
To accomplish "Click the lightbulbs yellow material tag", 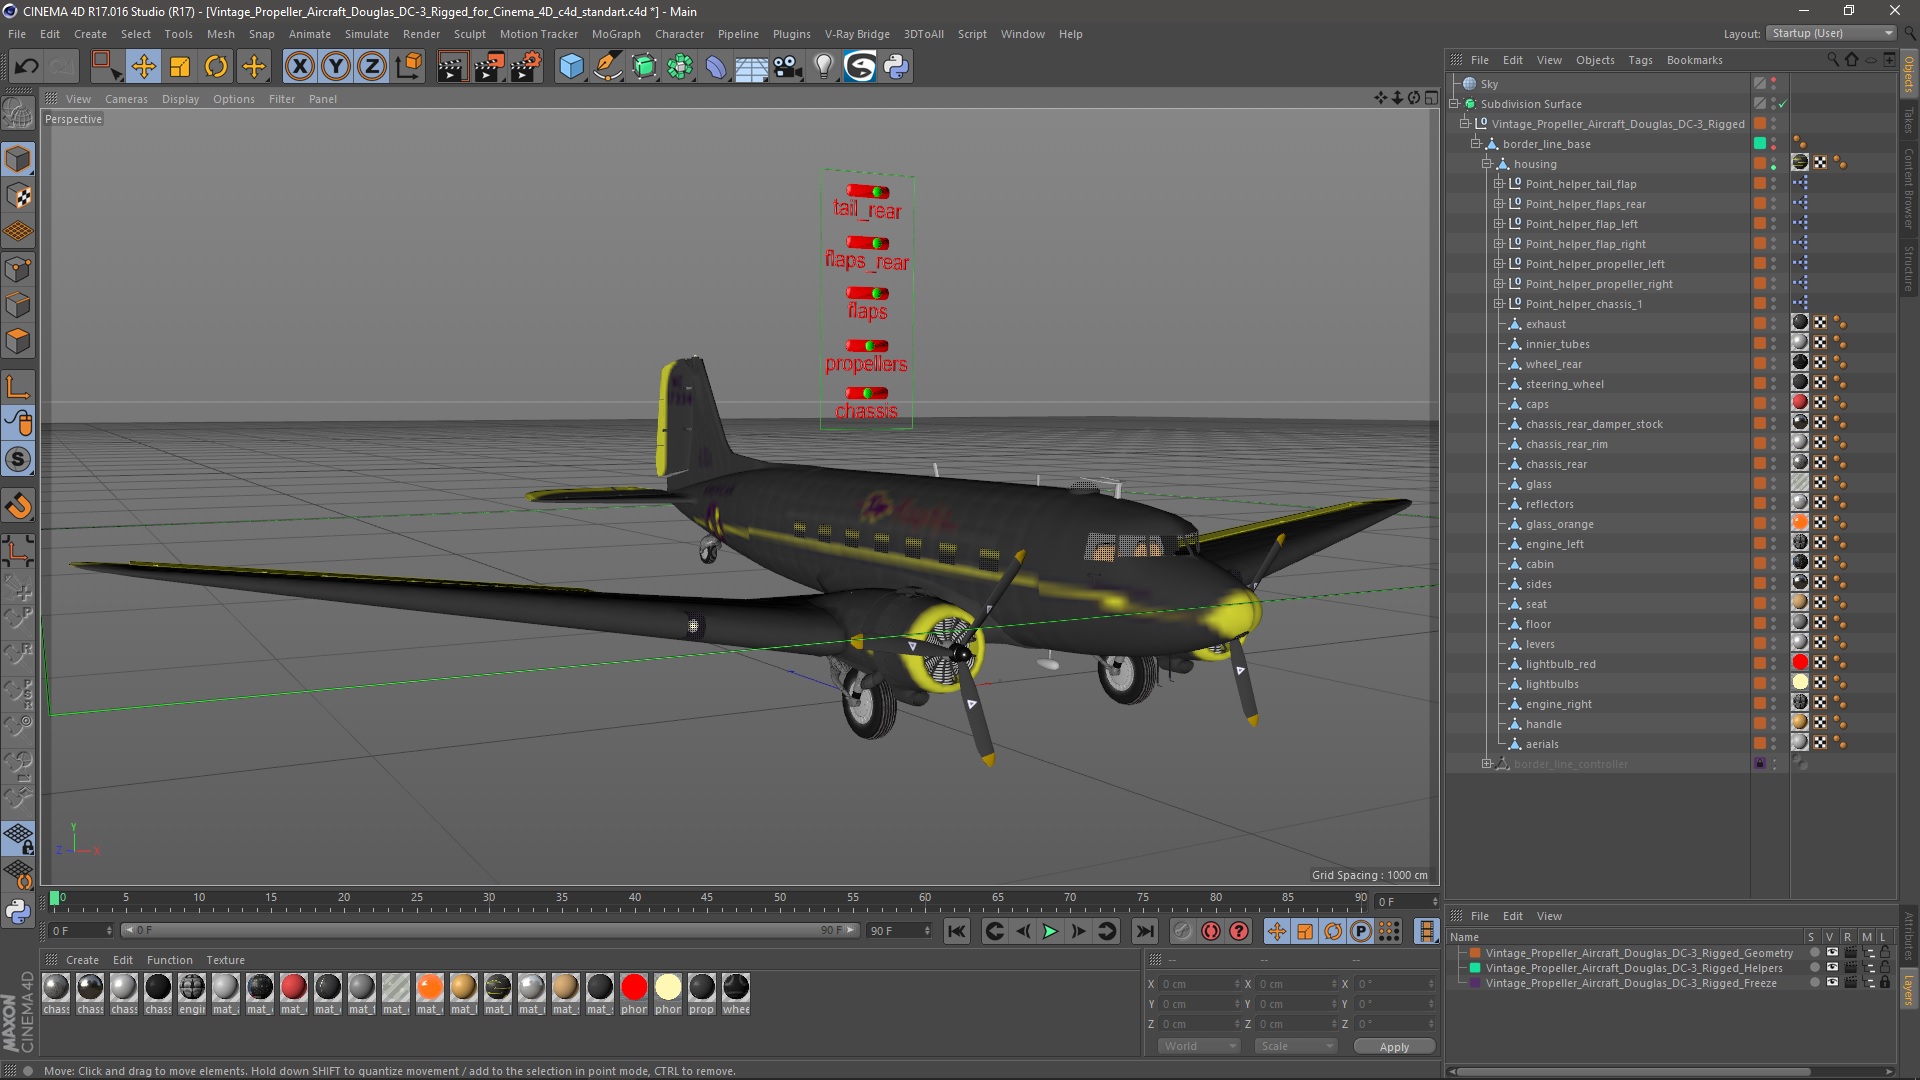I will click(x=1800, y=683).
